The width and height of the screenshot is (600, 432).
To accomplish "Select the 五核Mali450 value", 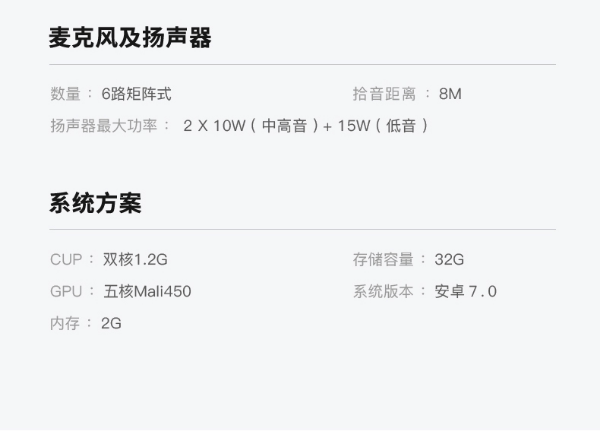I will point(147,292).
